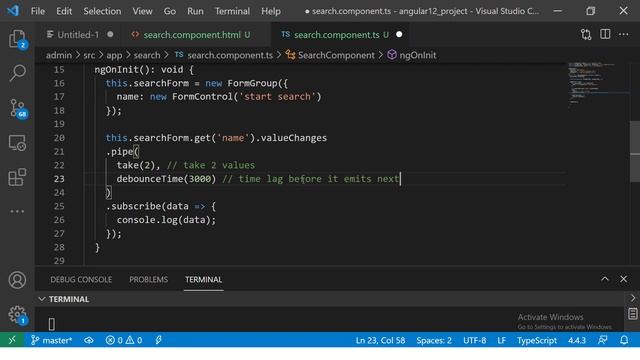Open the File menu
Screen dimensions: 640x360
click(38, 11)
